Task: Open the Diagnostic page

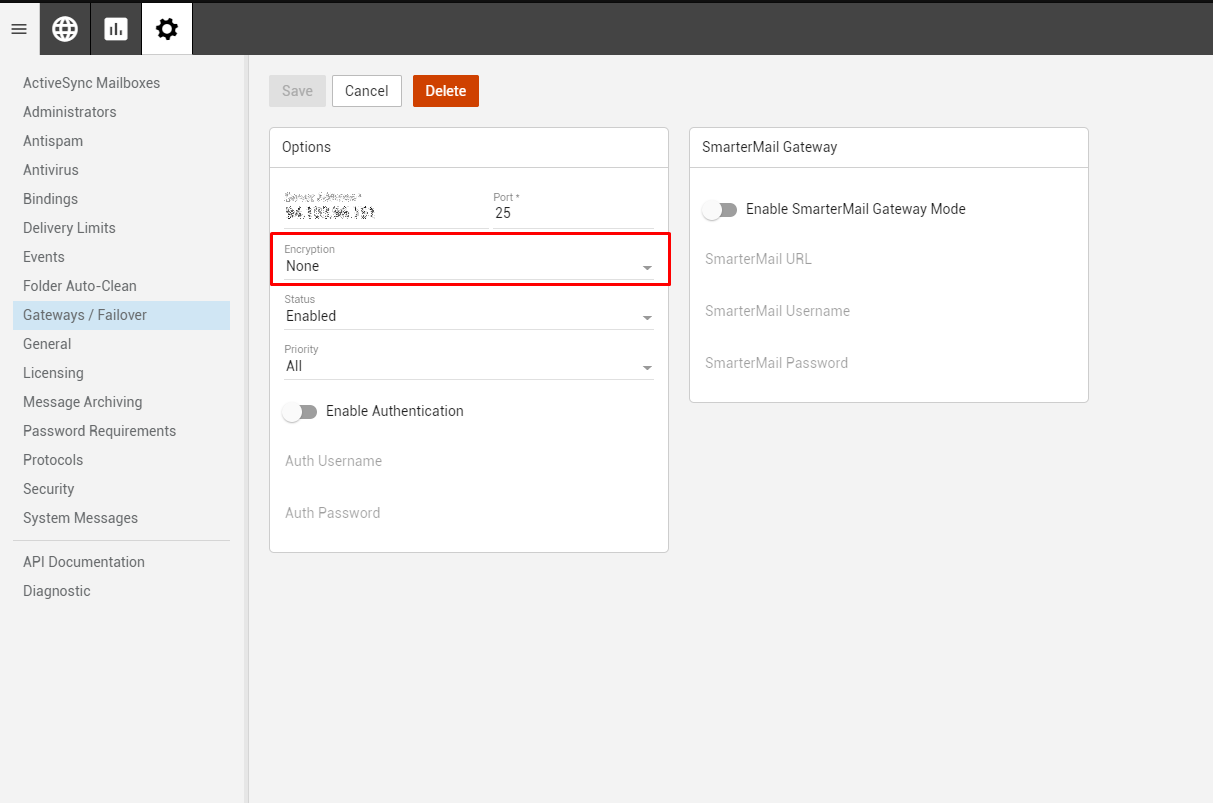Action: tap(57, 591)
